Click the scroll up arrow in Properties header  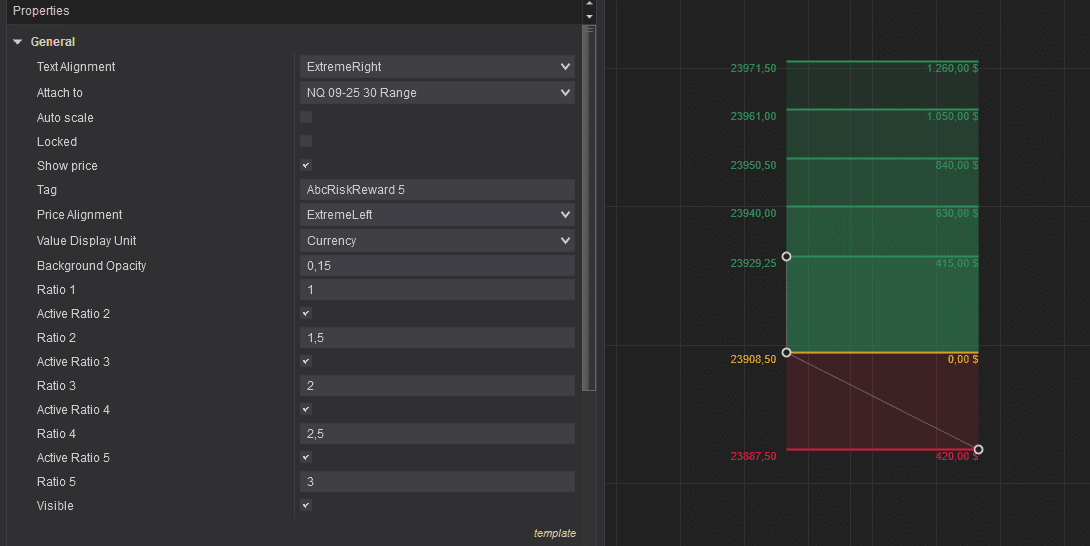click(589, 4)
